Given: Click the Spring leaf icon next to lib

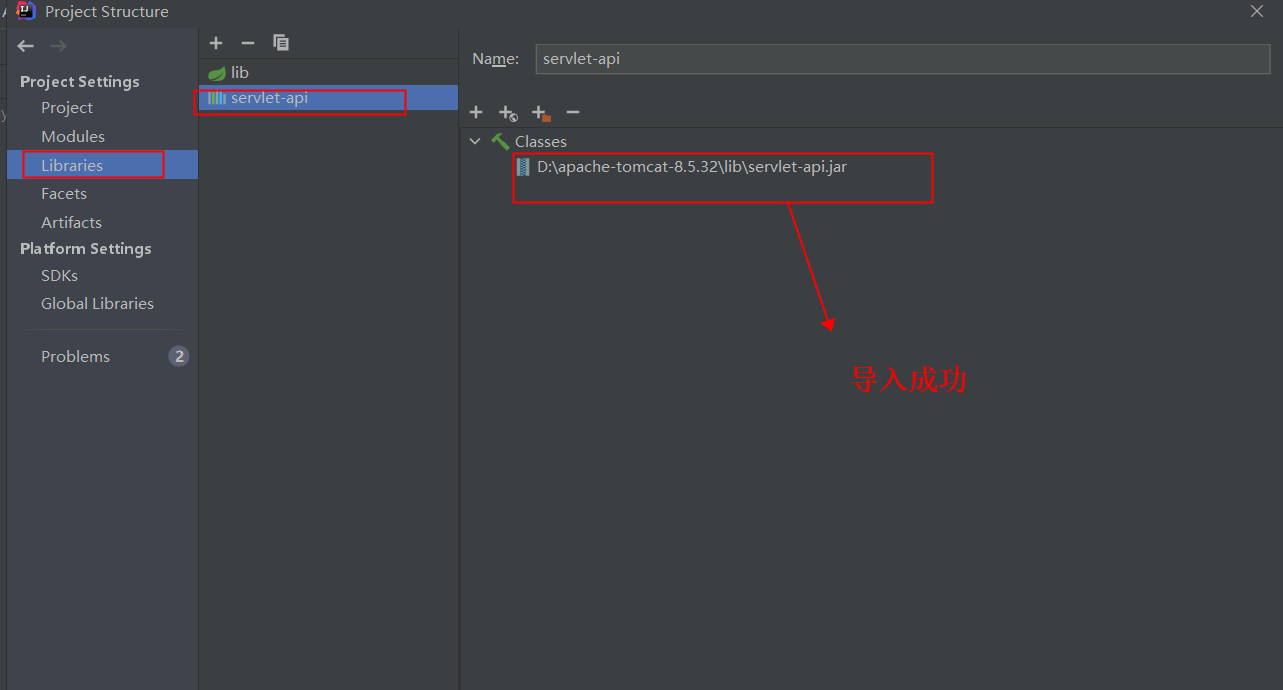Looking at the screenshot, I should click(x=216, y=73).
